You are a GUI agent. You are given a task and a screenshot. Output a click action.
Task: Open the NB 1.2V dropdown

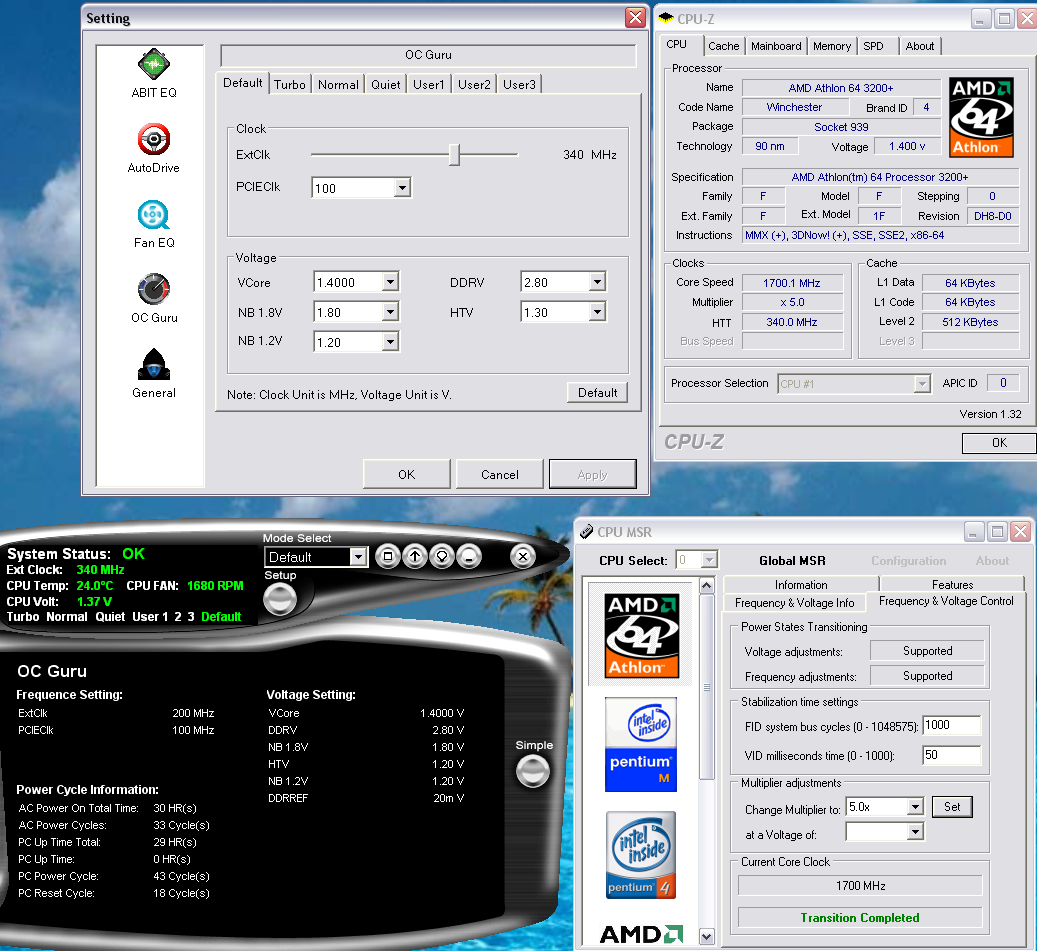(390, 342)
